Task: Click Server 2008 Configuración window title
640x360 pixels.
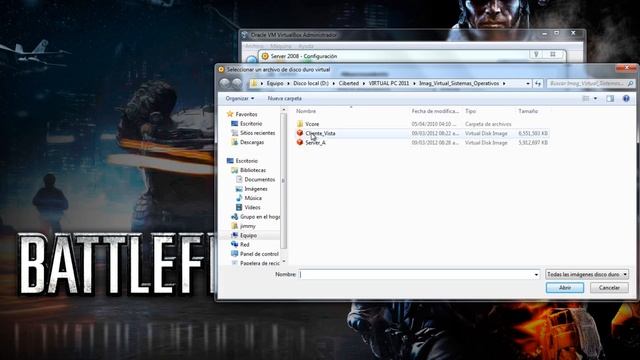Action: (304, 56)
